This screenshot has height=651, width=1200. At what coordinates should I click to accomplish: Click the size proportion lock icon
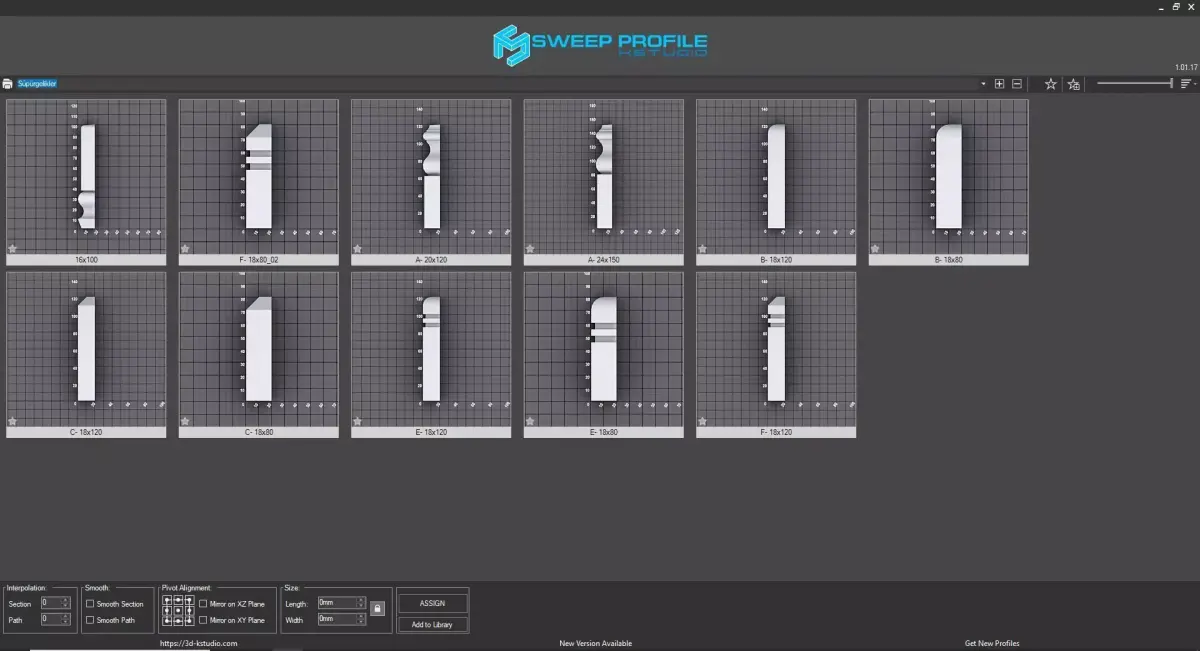tap(377, 608)
